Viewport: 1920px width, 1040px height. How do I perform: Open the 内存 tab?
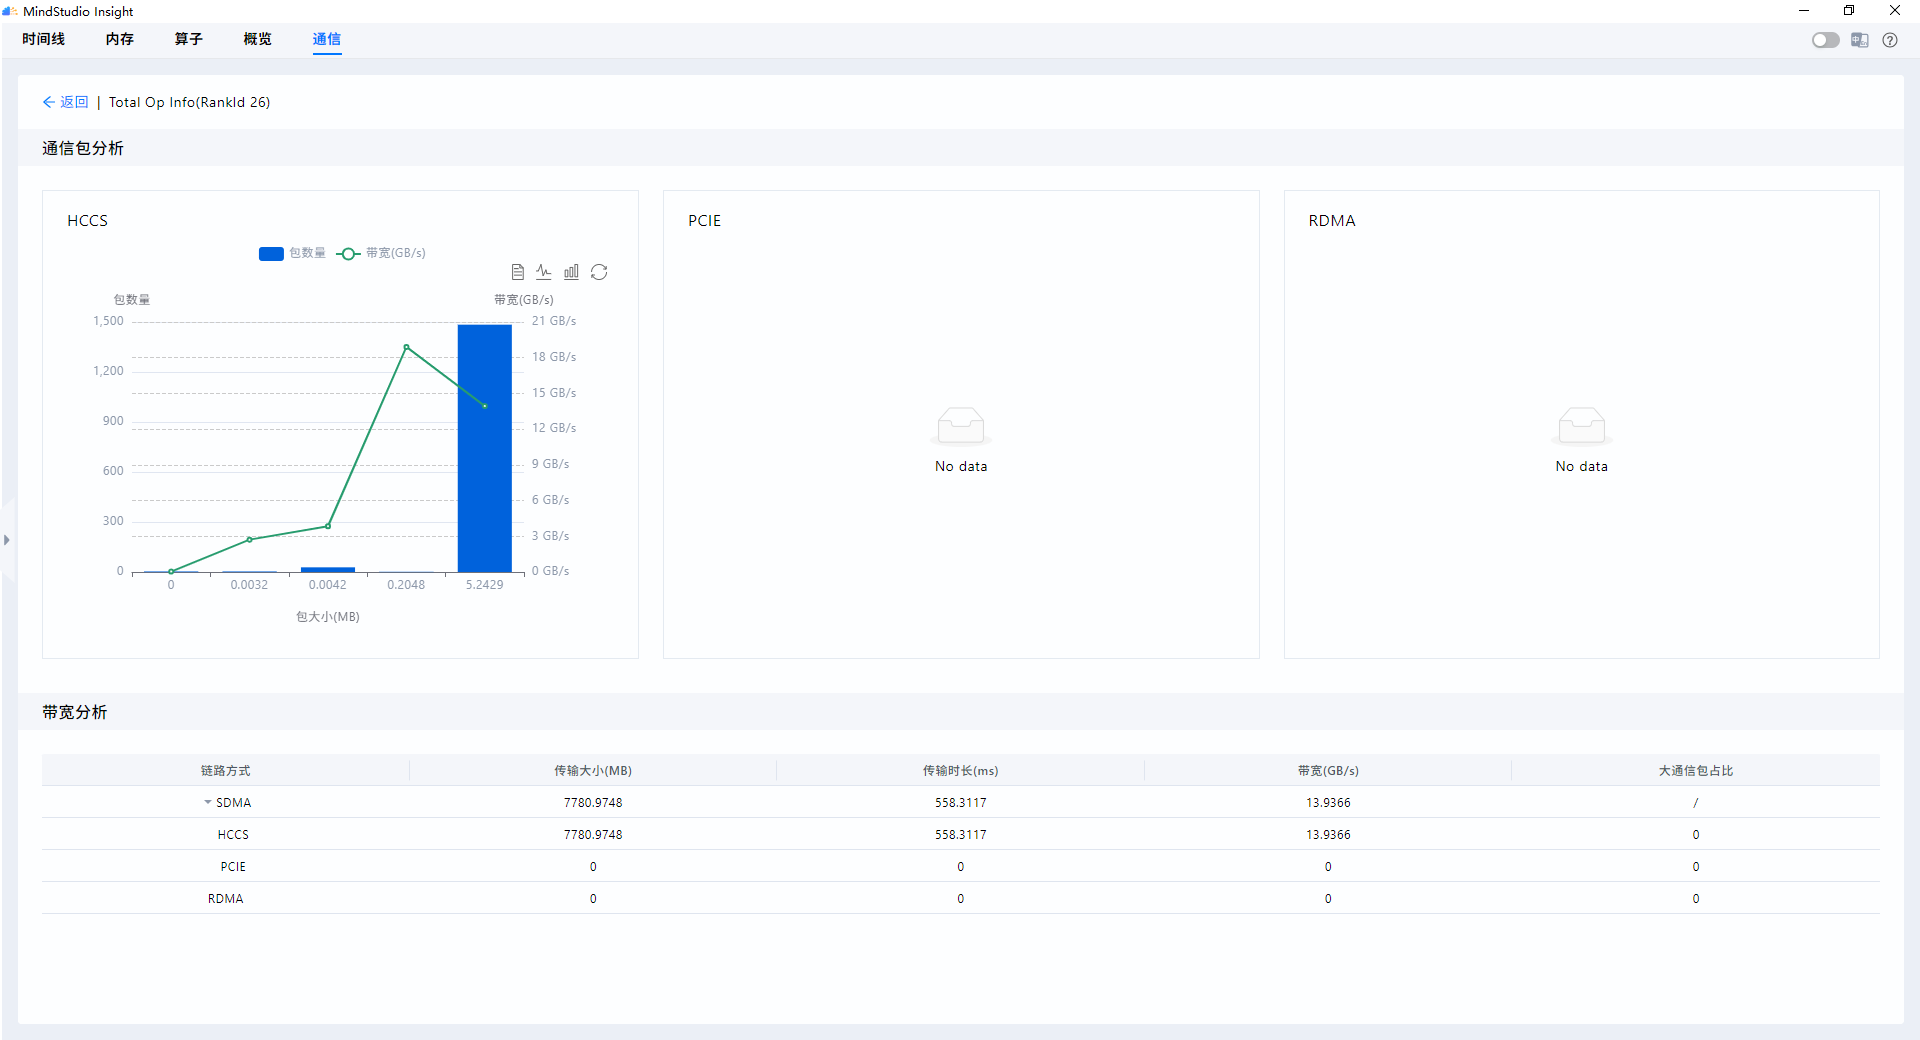point(120,39)
